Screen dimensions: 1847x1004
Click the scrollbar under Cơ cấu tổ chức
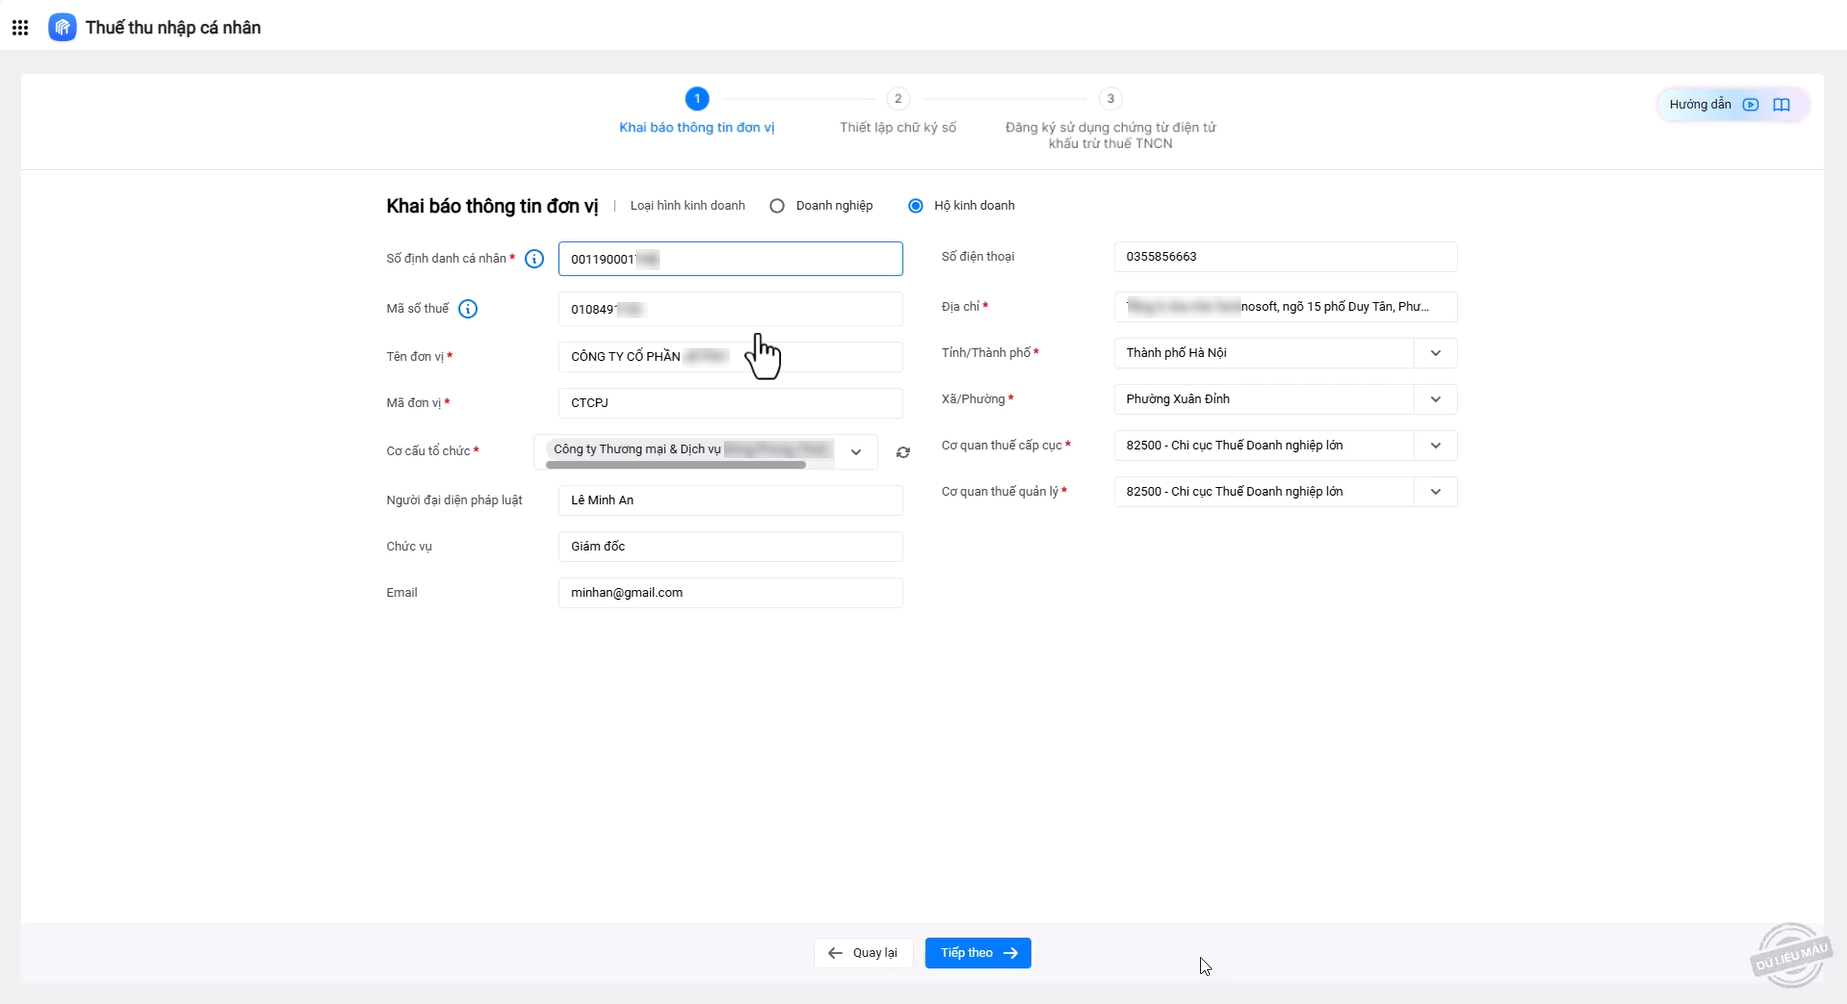pos(676,465)
